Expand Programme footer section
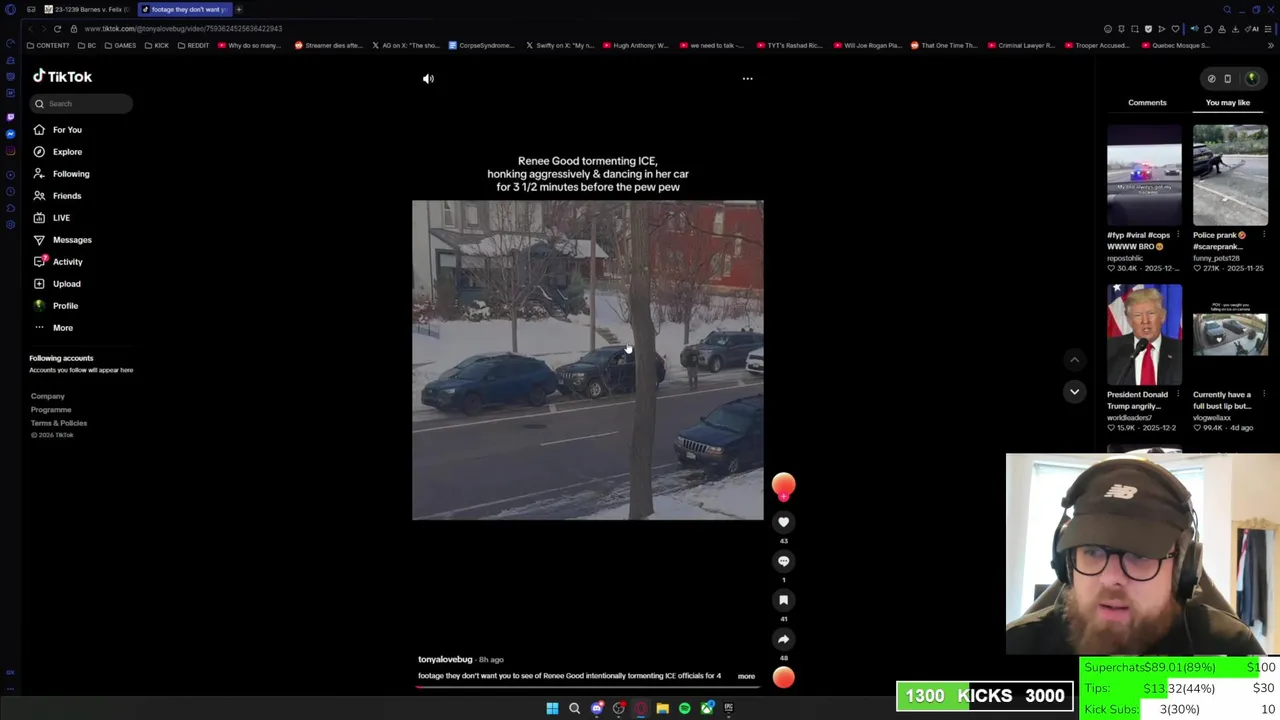1280x720 pixels. [50, 410]
